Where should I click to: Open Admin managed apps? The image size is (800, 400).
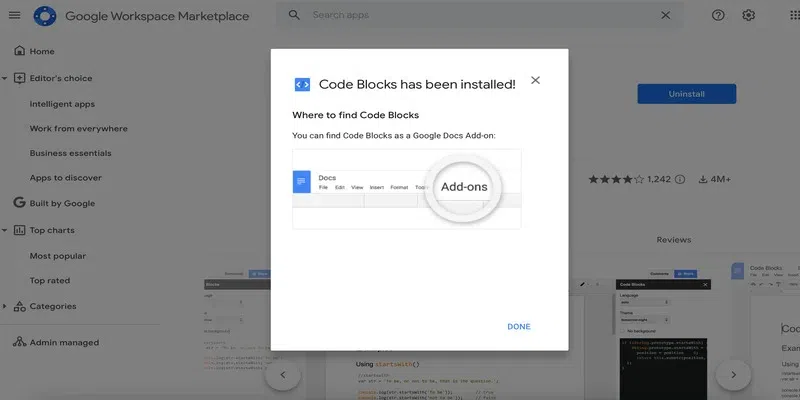tap(64, 342)
